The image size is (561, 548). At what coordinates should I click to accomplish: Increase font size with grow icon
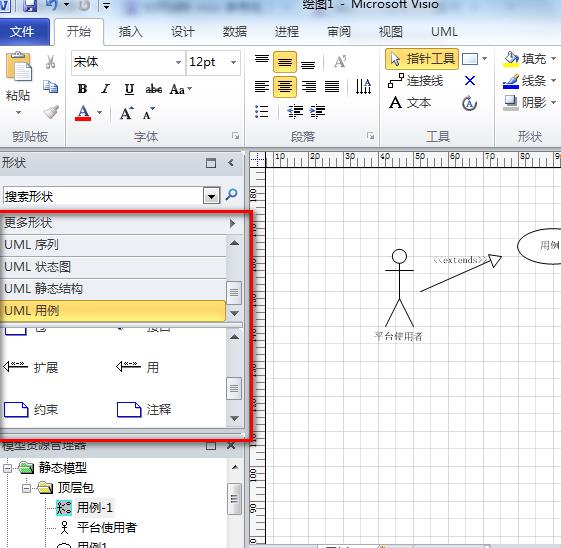click(126, 113)
